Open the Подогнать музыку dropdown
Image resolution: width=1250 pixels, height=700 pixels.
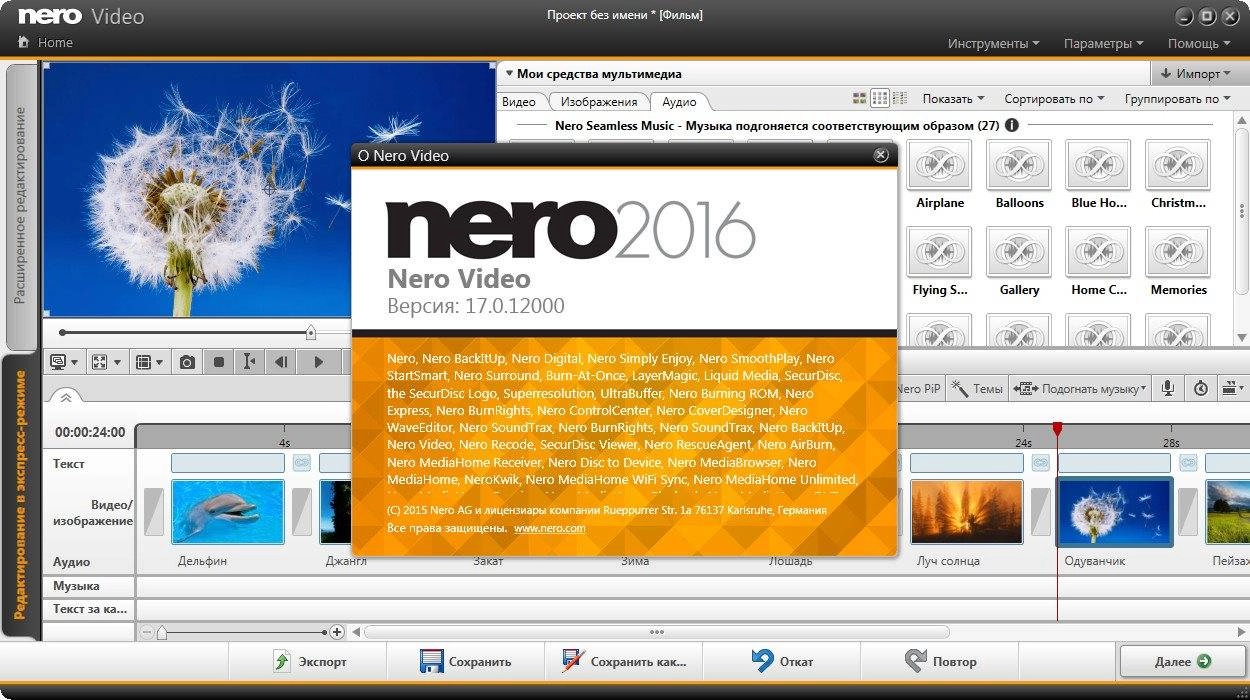click(1080, 389)
